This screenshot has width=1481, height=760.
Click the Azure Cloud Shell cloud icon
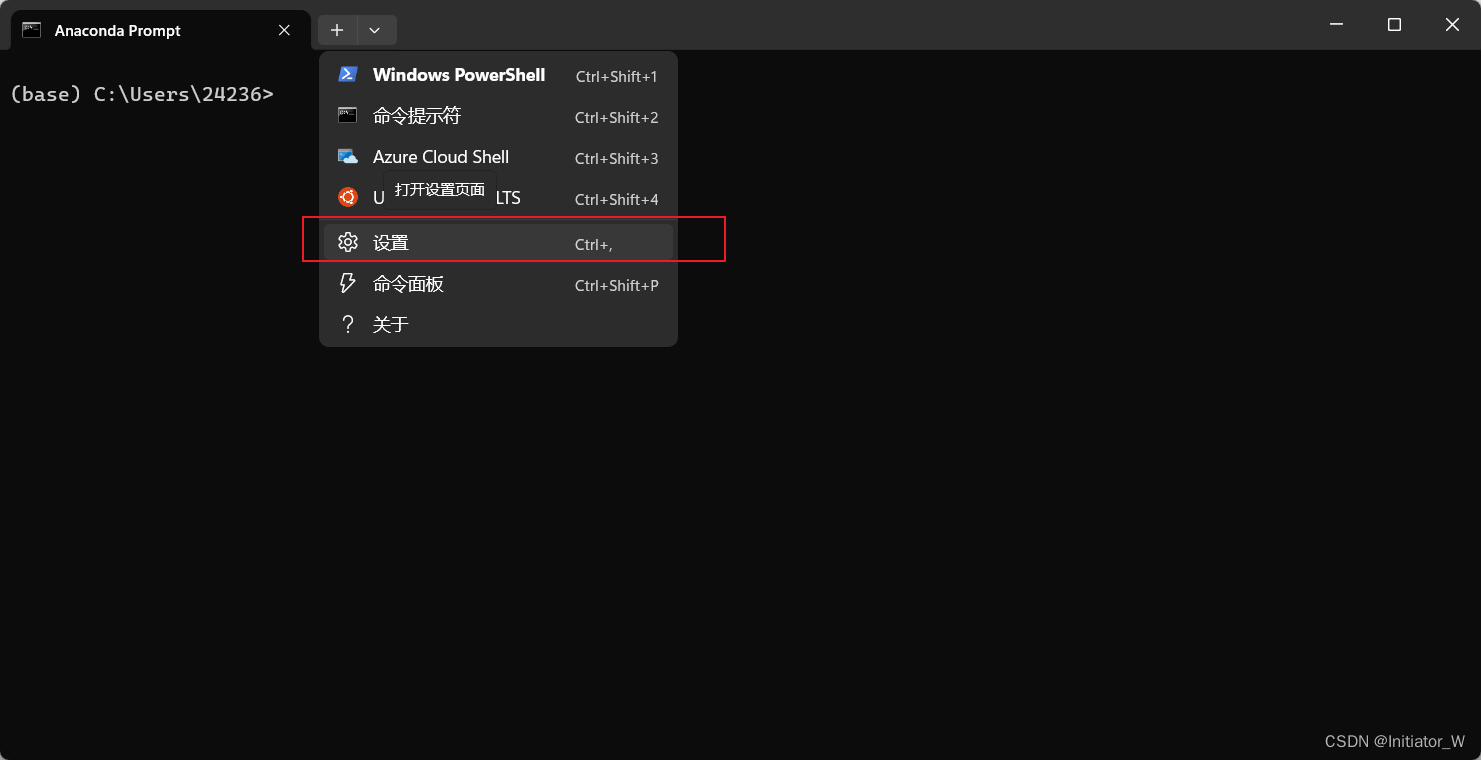(x=347, y=156)
